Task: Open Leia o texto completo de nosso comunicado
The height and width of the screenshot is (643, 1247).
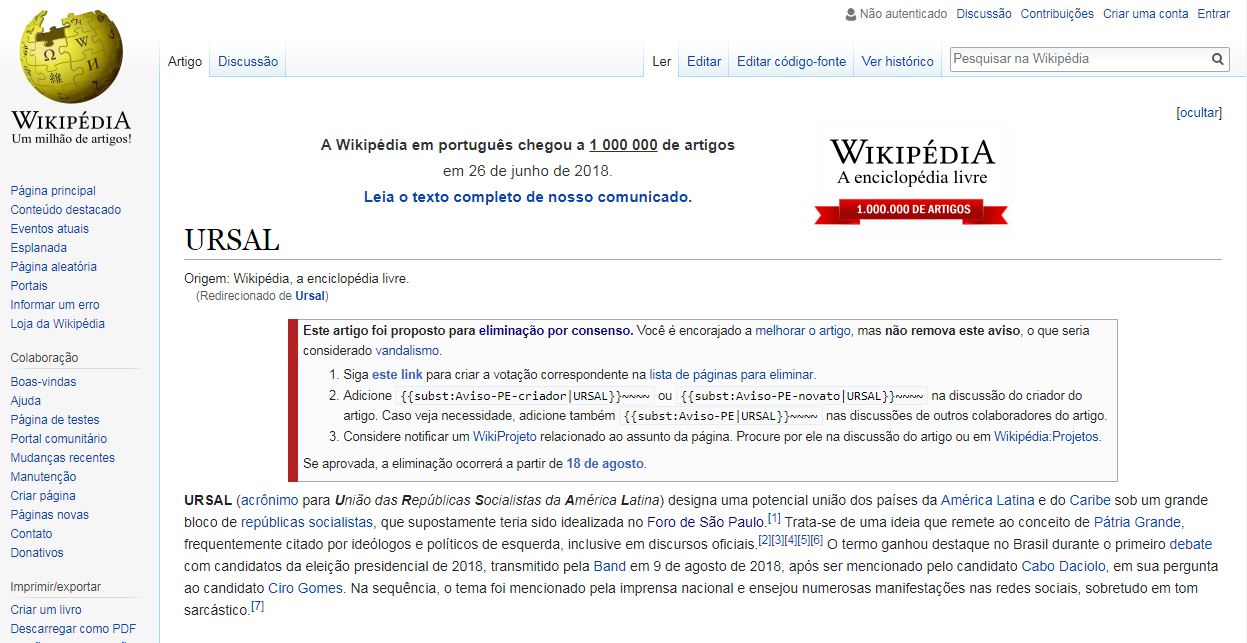Action: click(x=527, y=197)
